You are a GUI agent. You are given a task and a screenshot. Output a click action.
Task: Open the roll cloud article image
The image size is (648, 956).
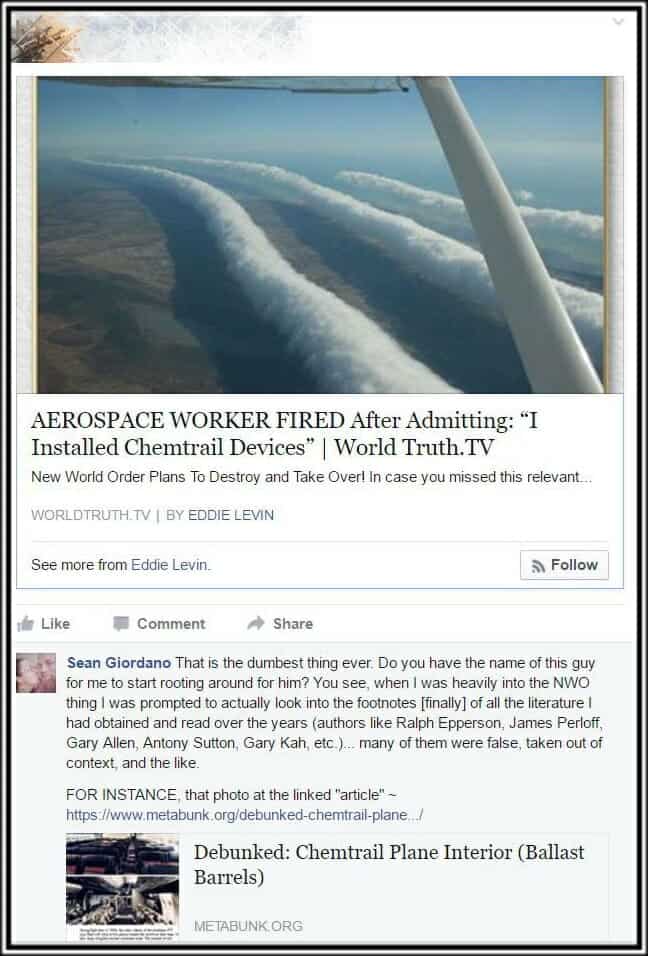[x=321, y=235]
